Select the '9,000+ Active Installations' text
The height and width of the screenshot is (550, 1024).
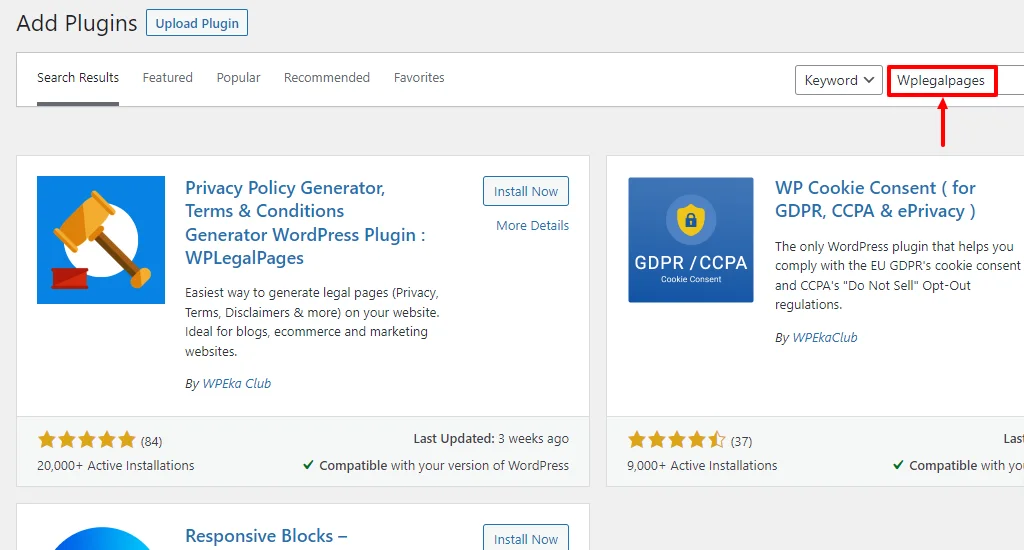point(702,466)
